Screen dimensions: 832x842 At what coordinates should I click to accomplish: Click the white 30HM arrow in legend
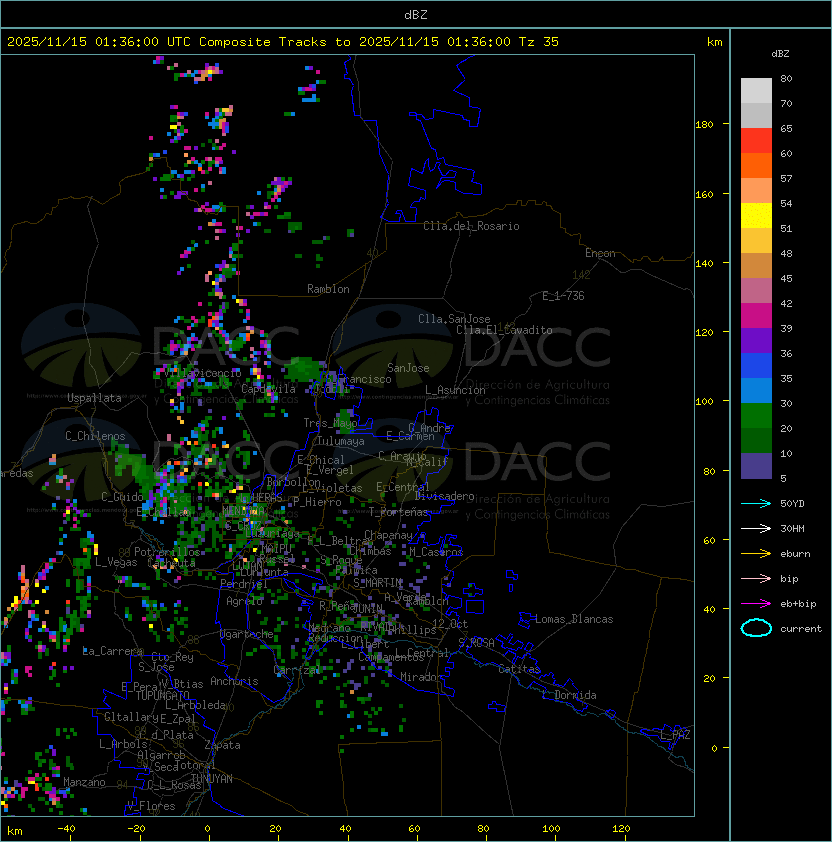click(756, 528)
